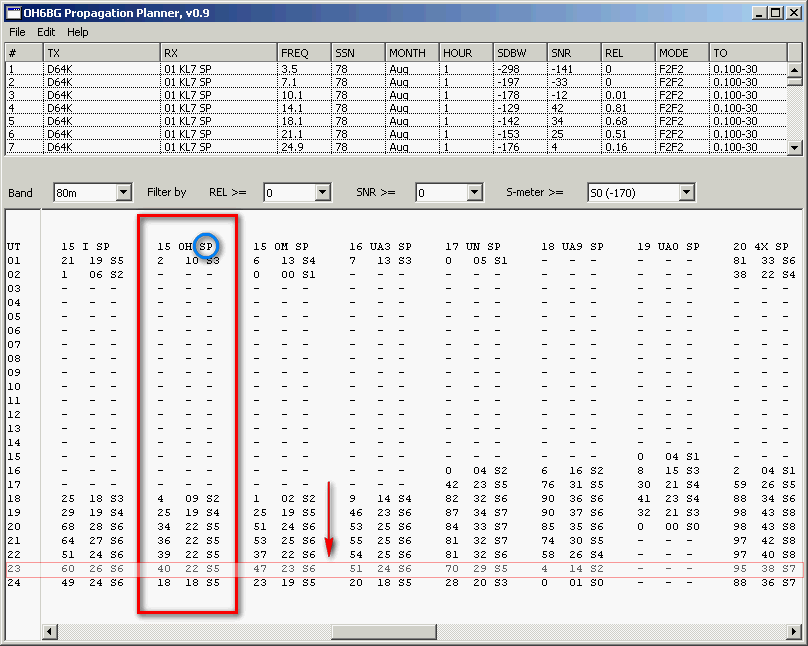Expand the SNR >= filter dropdown
808x646 pixels.
(x=475, y=193)
